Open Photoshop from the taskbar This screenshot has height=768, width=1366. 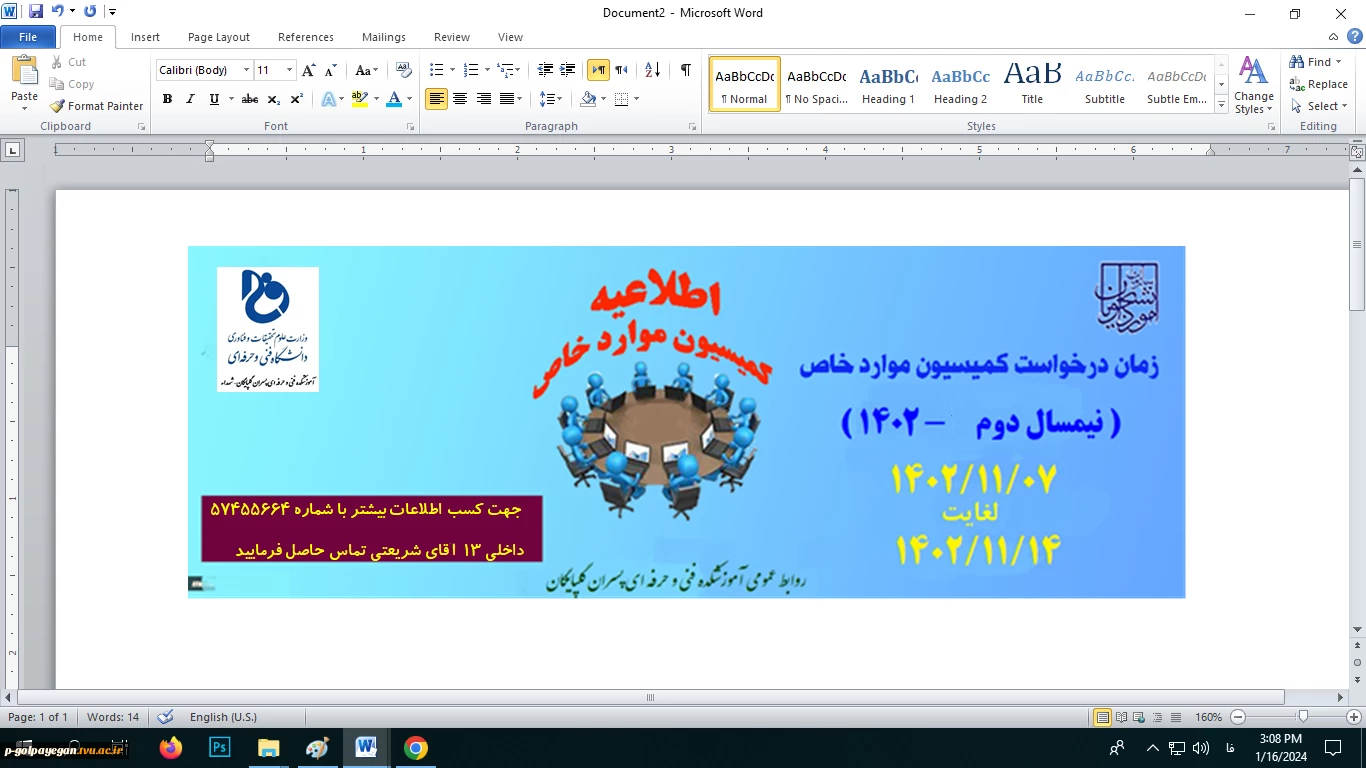(220, 747)
